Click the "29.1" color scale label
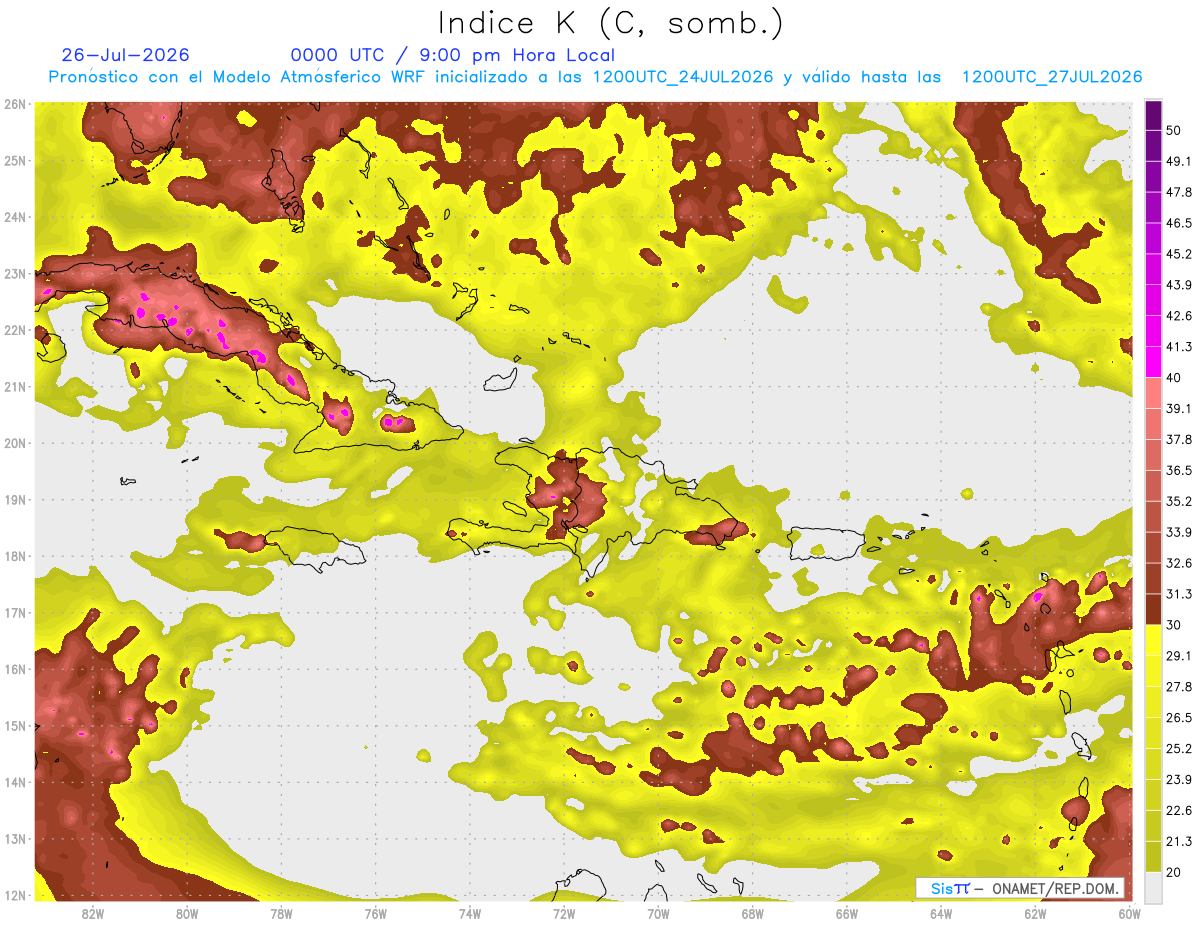 [x=1179, y=655]
